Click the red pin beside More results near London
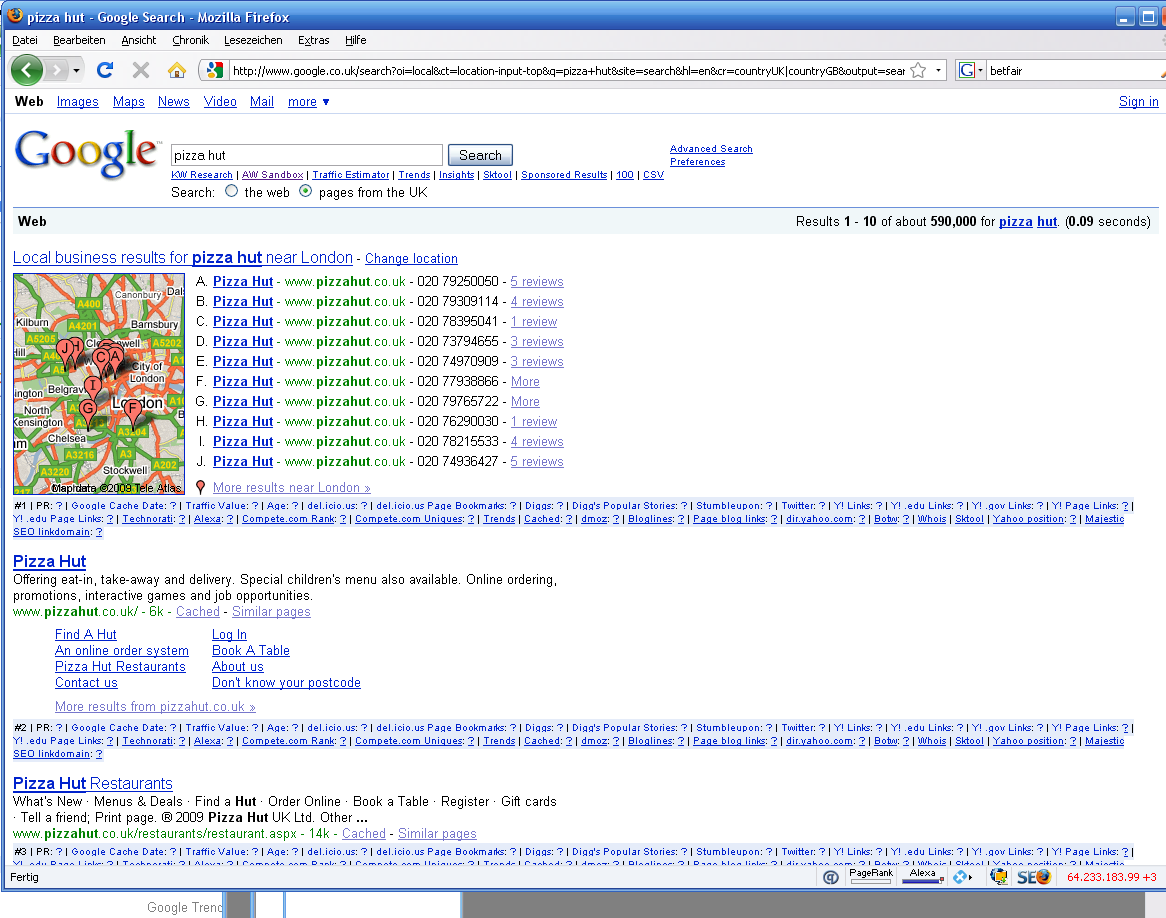This screenshot has width=1166, height=918. [200, 487]
